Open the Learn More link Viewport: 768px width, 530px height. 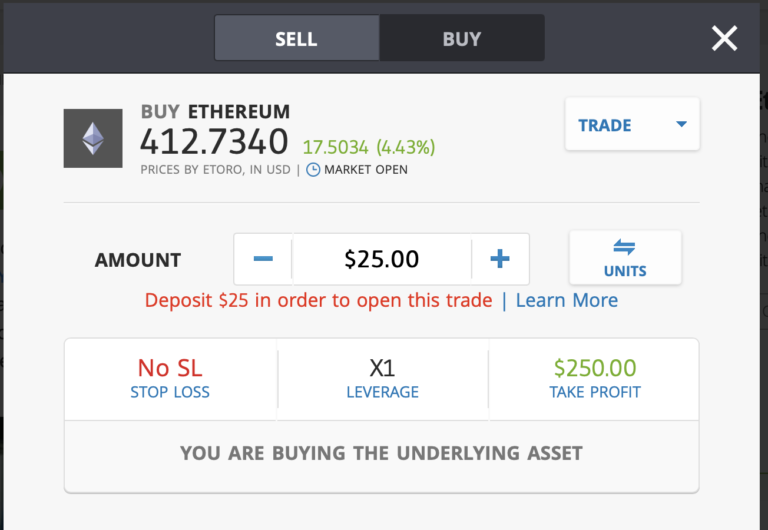567,300
